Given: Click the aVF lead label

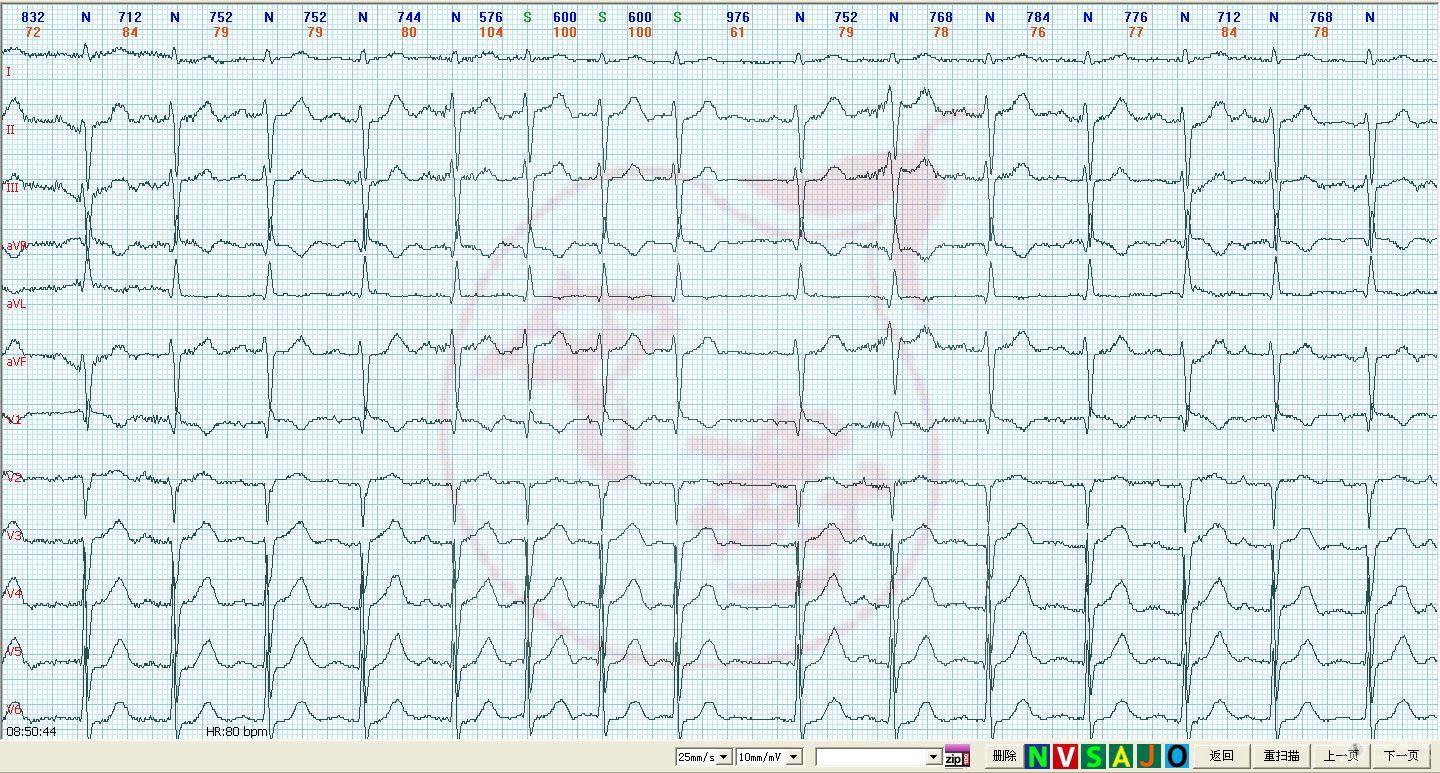Looking at the screenshot, I should [16, 361].
